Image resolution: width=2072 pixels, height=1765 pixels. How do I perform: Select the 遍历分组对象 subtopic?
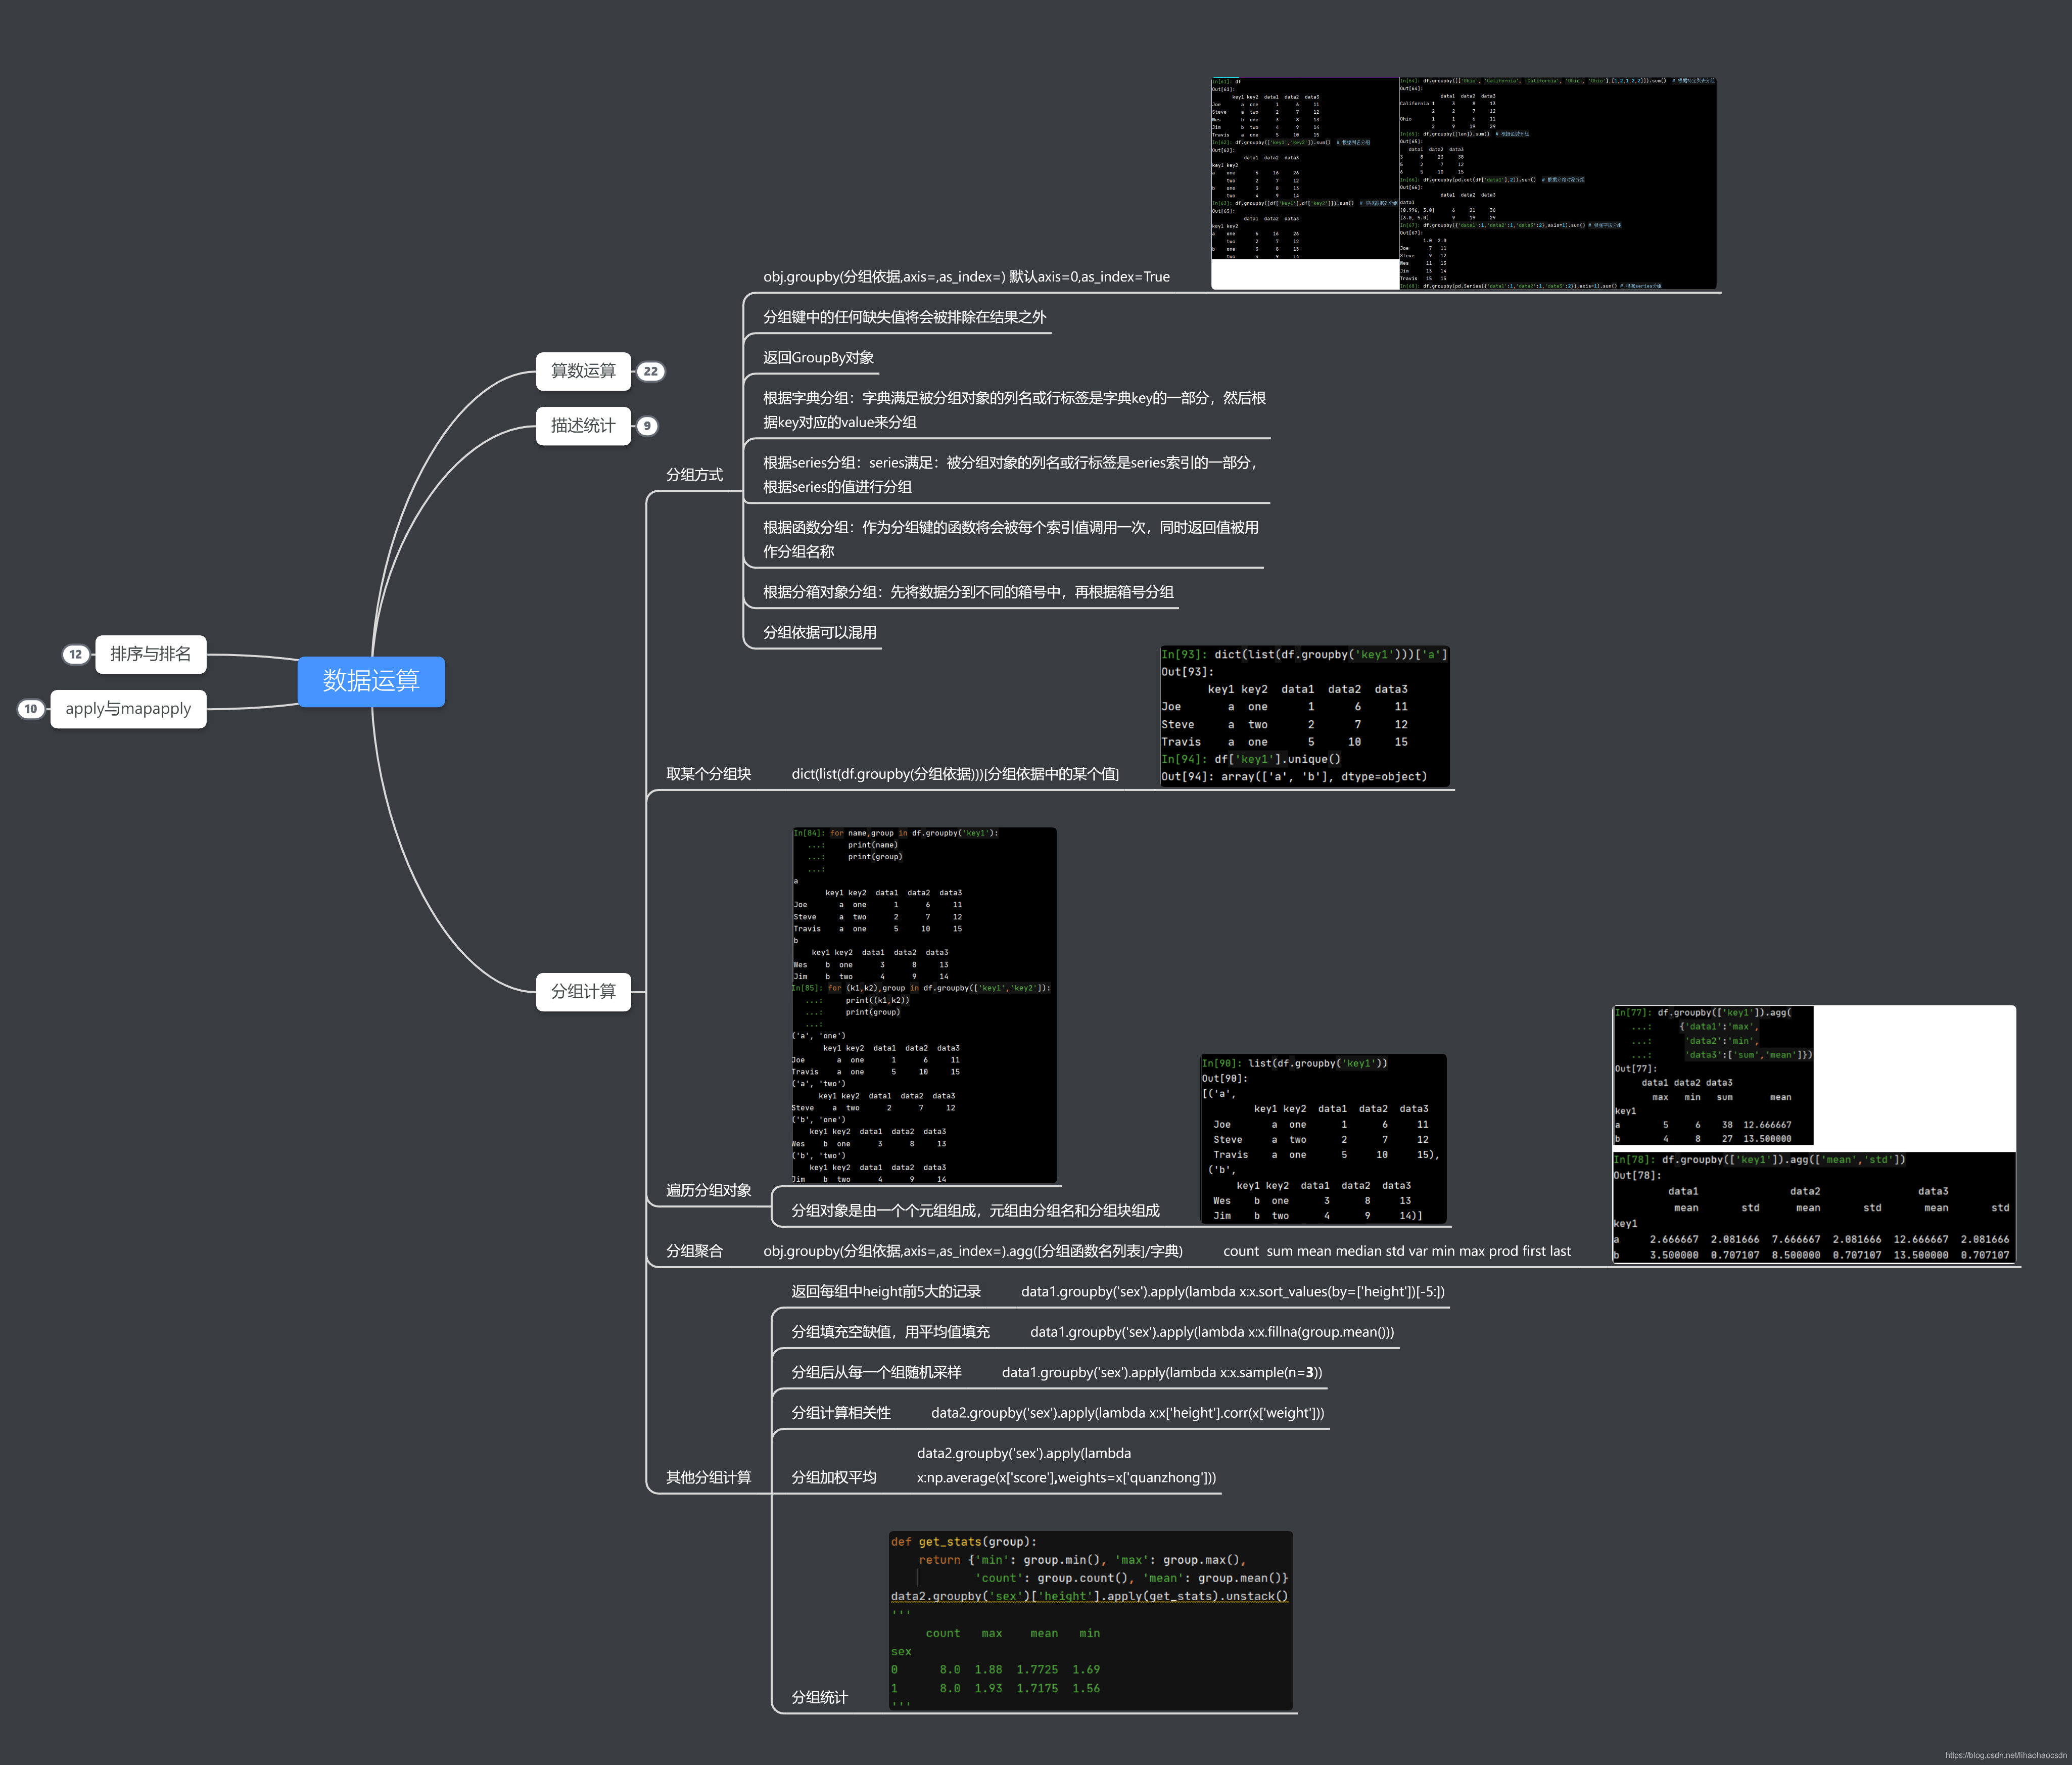pos(708,1190)
